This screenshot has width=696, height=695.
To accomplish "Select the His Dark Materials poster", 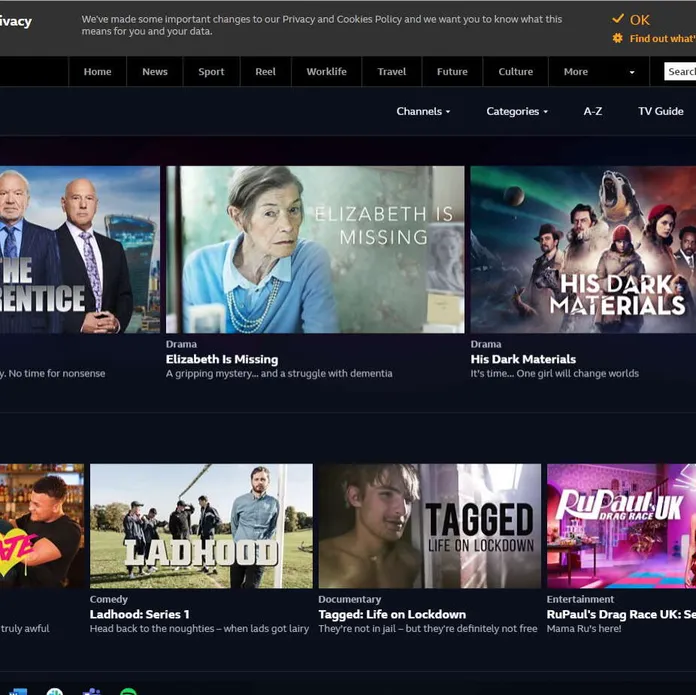I will (x=583, y=249).
